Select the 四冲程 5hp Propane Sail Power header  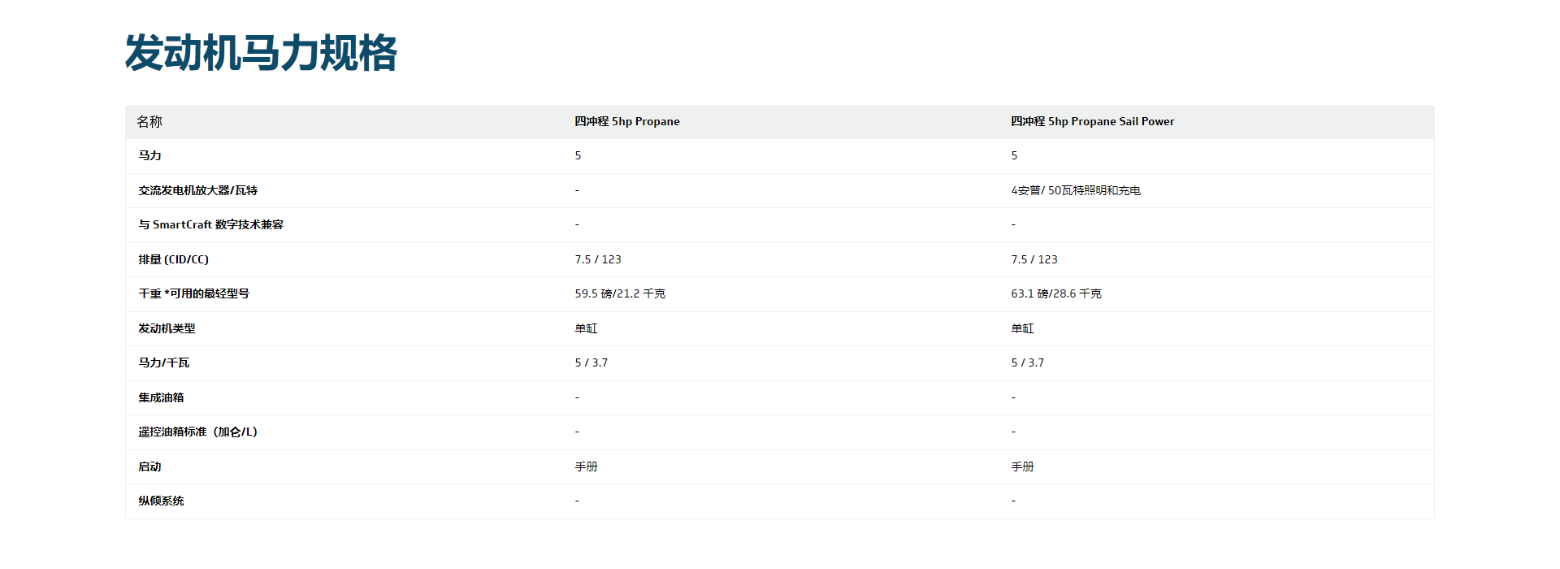(x=1092, y=122)
